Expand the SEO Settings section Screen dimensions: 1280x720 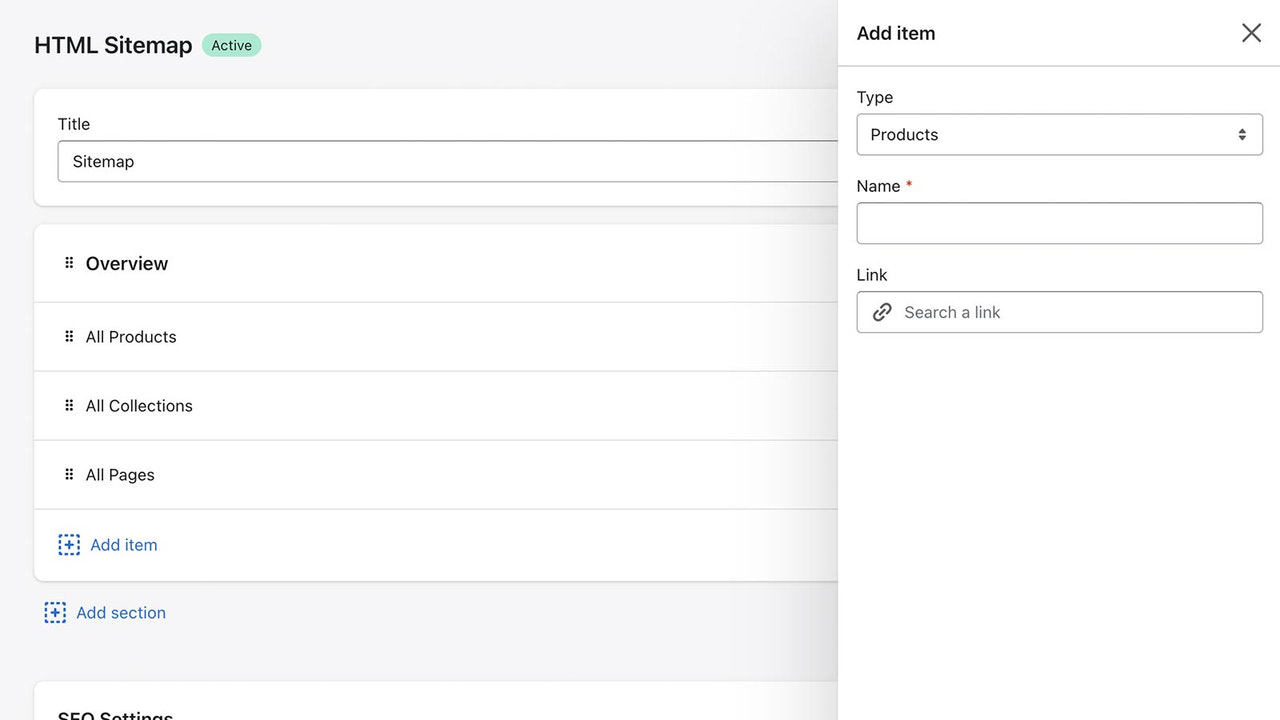click(115, 714)
